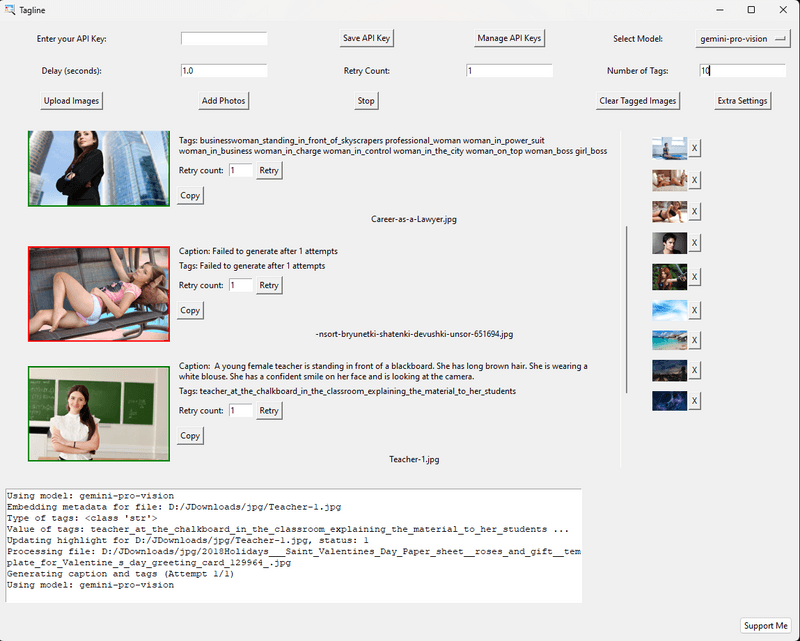800x641 pixels.
Task: Click the Save API Key button
Action: [366, 38]
